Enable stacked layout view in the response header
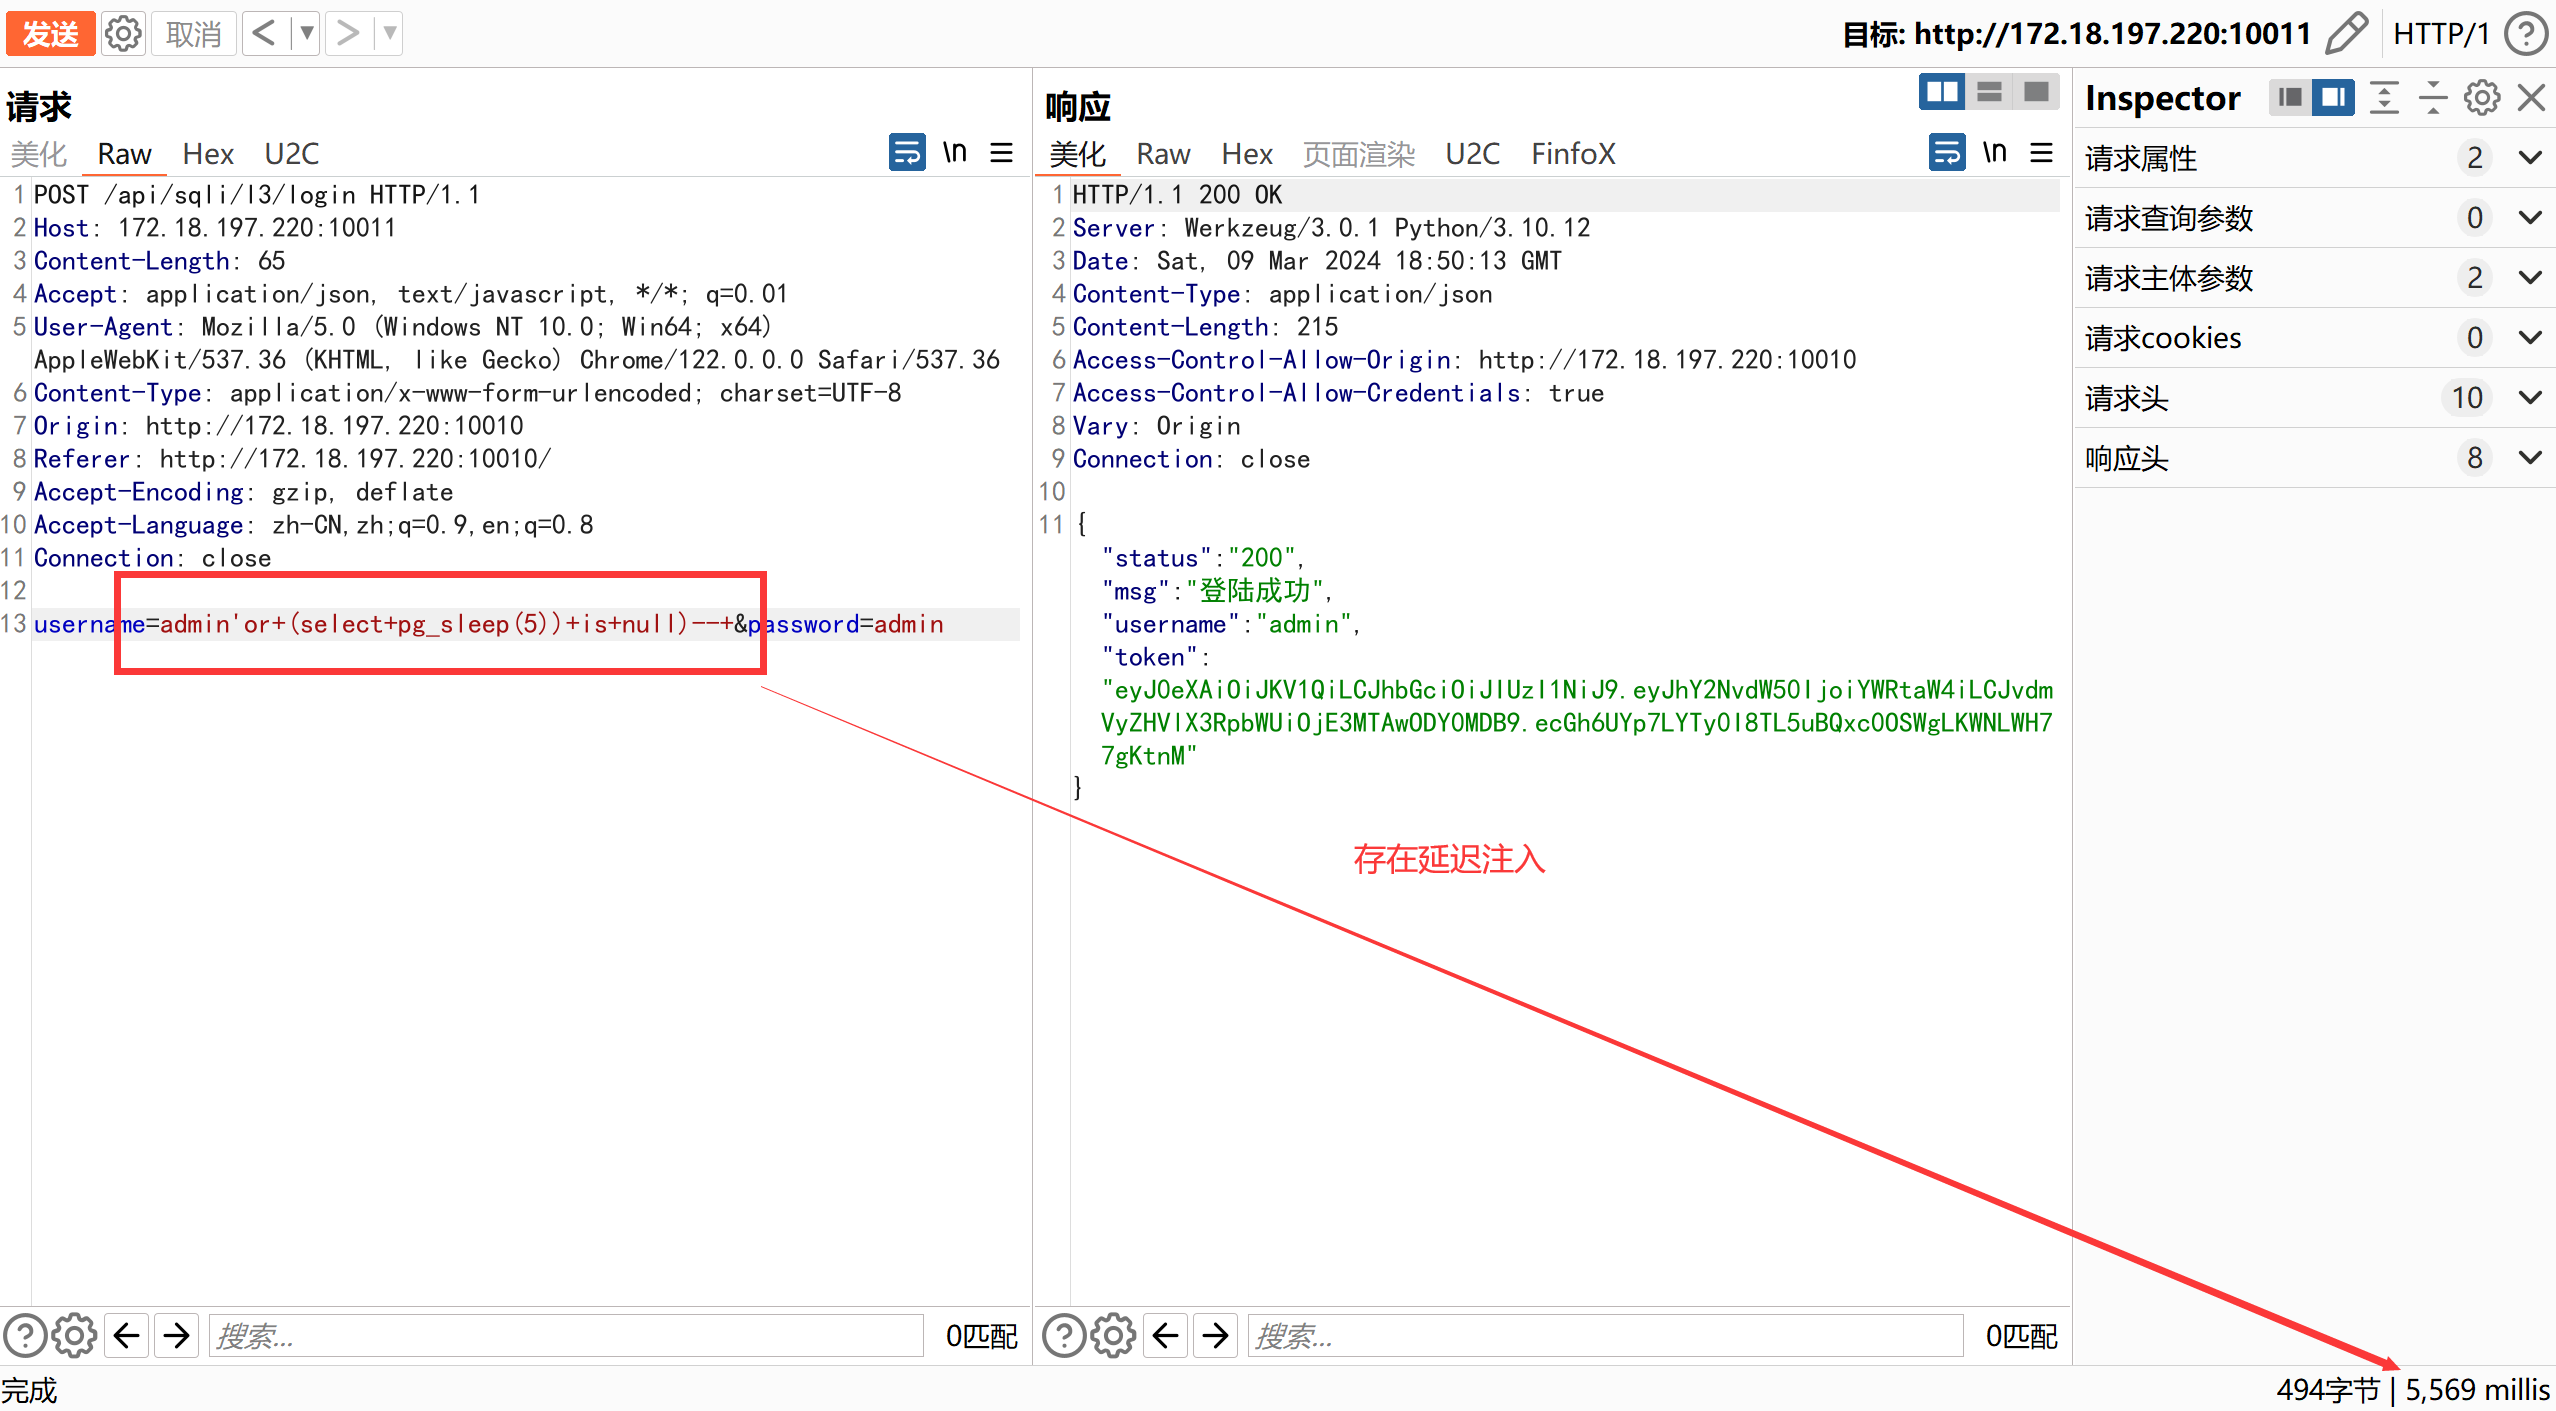Screen dimensions: 2556x1411 click(1988, 91)
